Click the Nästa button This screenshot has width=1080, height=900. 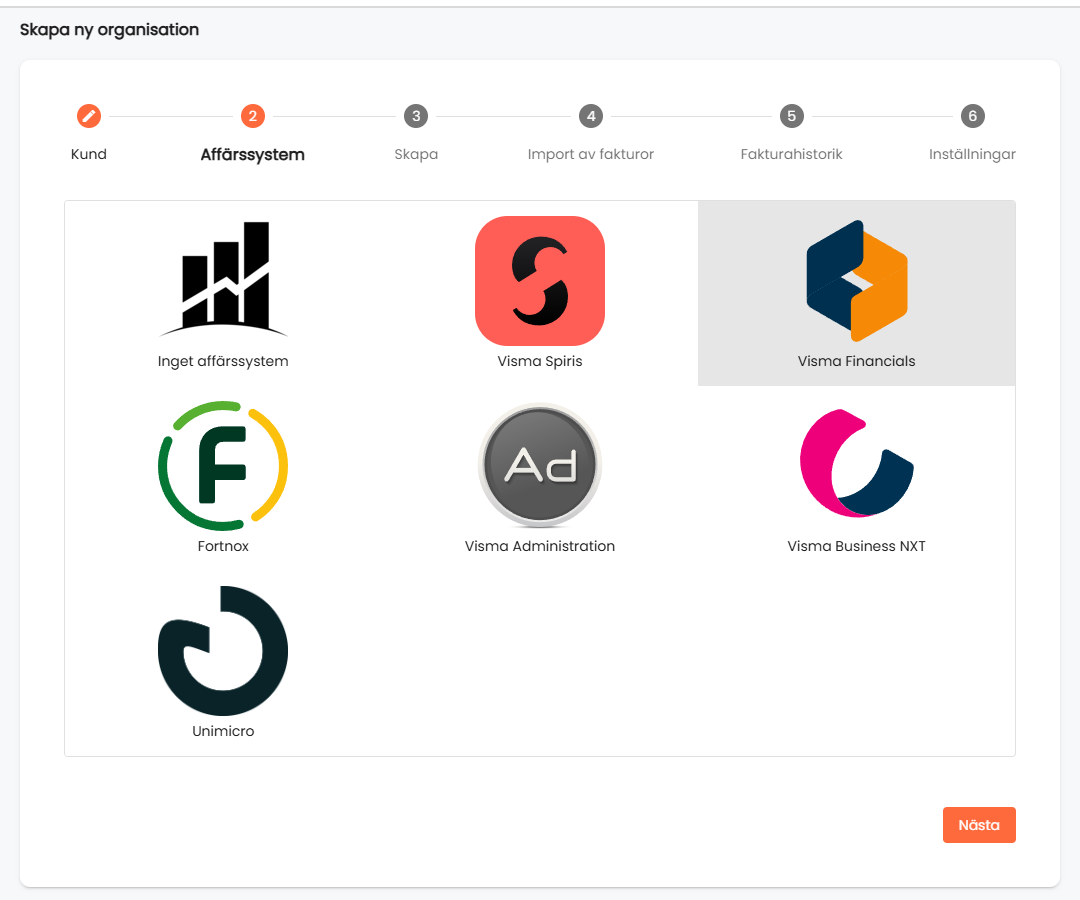(x=979, y=825)
